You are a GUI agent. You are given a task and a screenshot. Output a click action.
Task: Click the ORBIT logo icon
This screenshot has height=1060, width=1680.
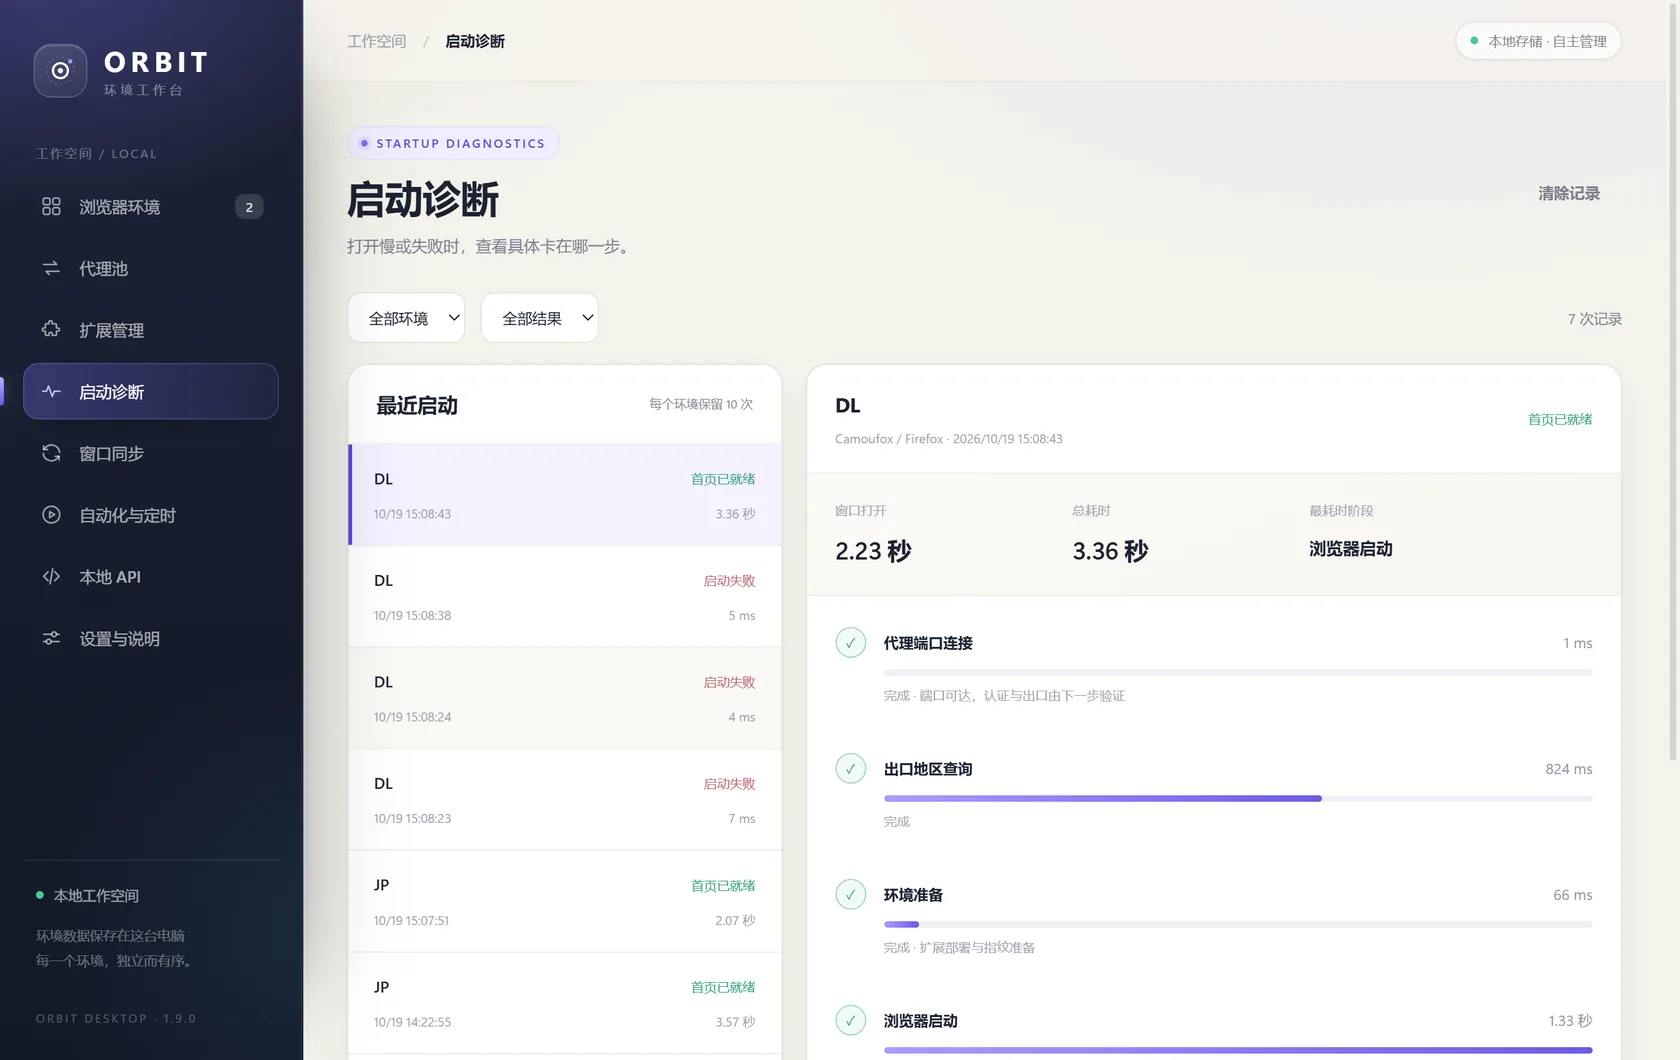click(x=60, y=71)
